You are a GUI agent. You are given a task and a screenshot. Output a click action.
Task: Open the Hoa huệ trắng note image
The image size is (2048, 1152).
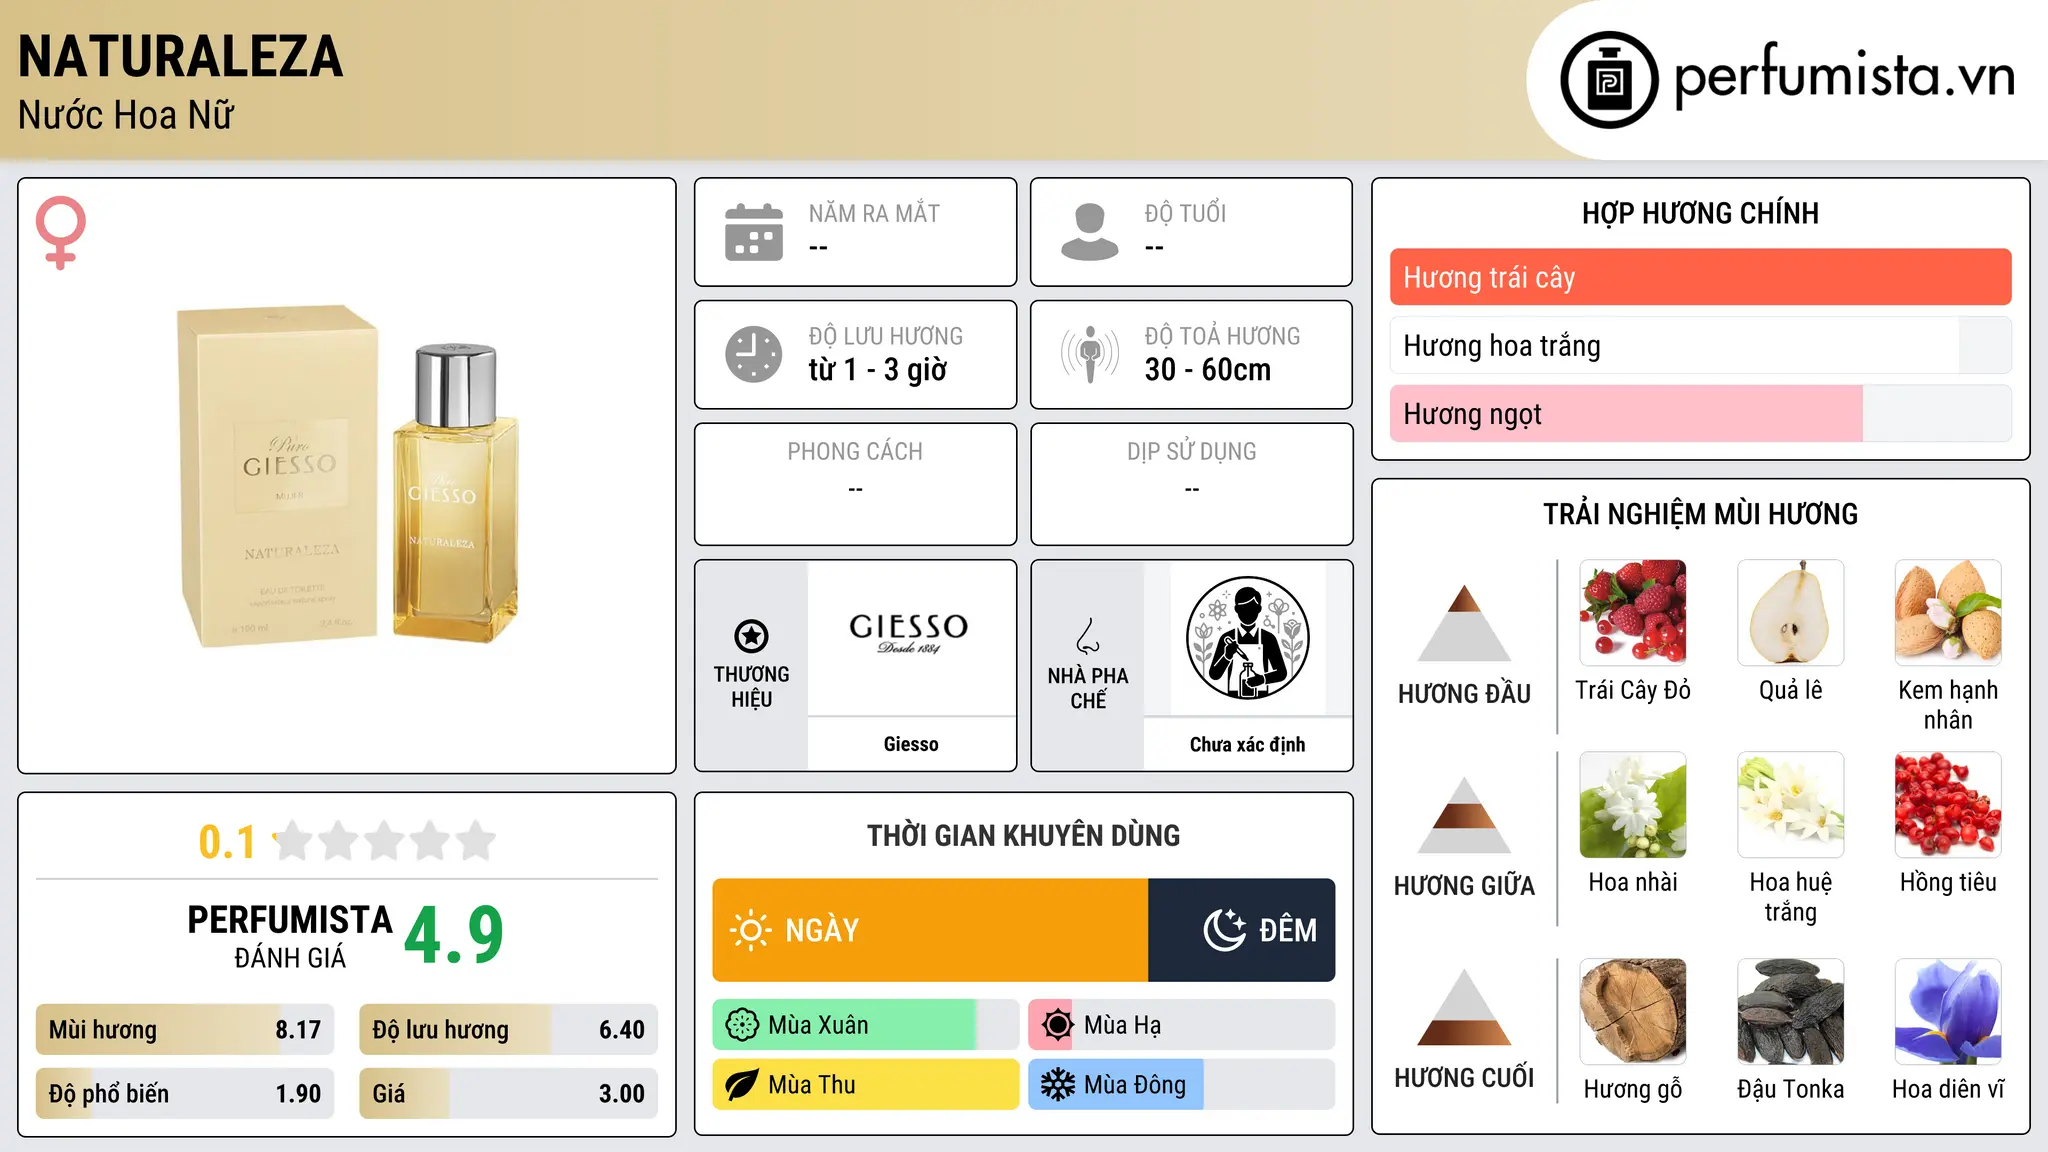[x=1790, y=804]
